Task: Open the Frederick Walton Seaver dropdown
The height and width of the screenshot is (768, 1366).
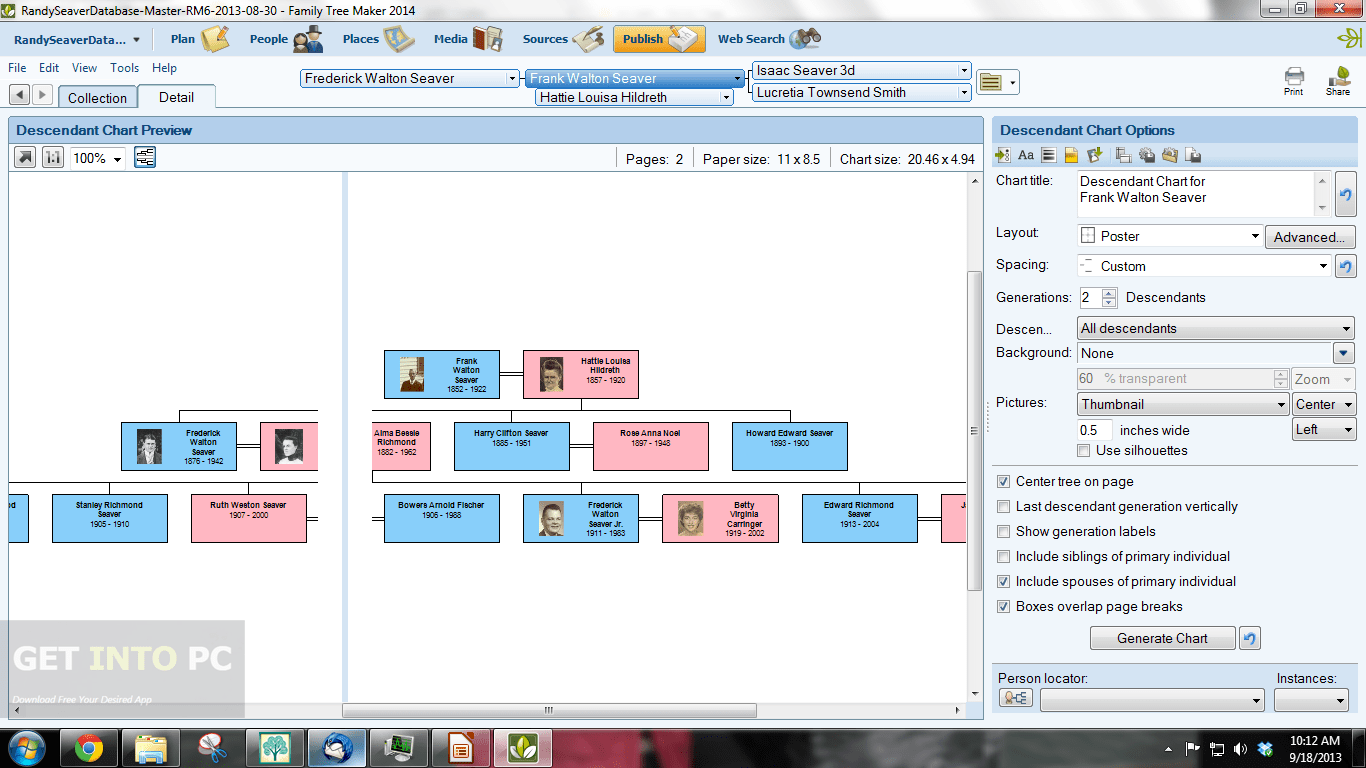Action: [x=410, y=78]
